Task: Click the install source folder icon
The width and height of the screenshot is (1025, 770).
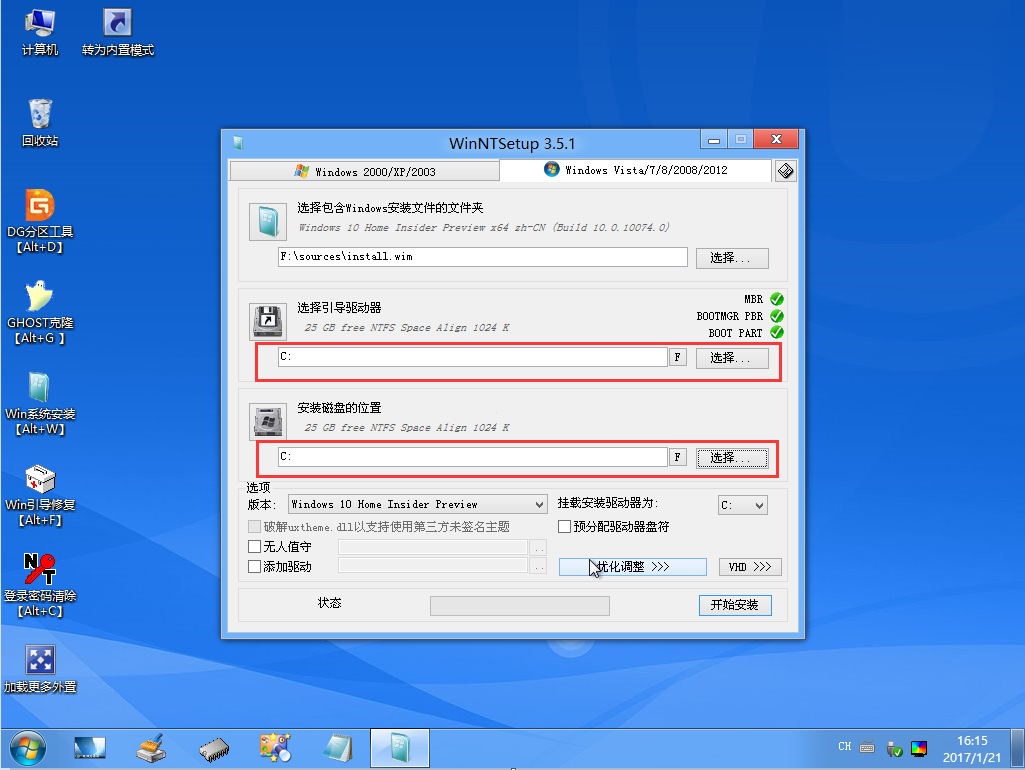Action: point(268,222)
